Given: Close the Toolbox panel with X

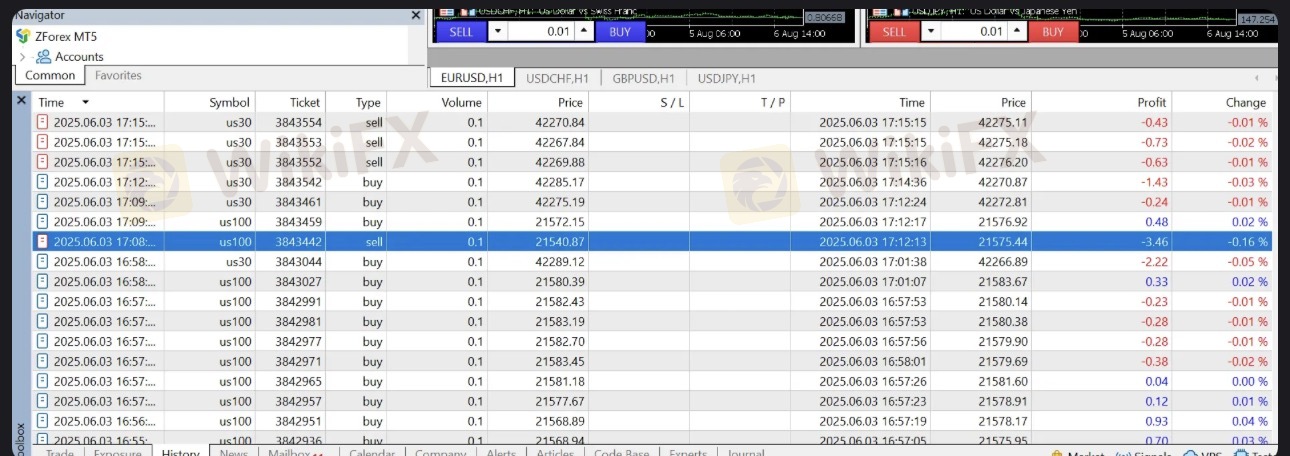Looking at the screenshot, I should pyautogui.click(x=21, y=101).
